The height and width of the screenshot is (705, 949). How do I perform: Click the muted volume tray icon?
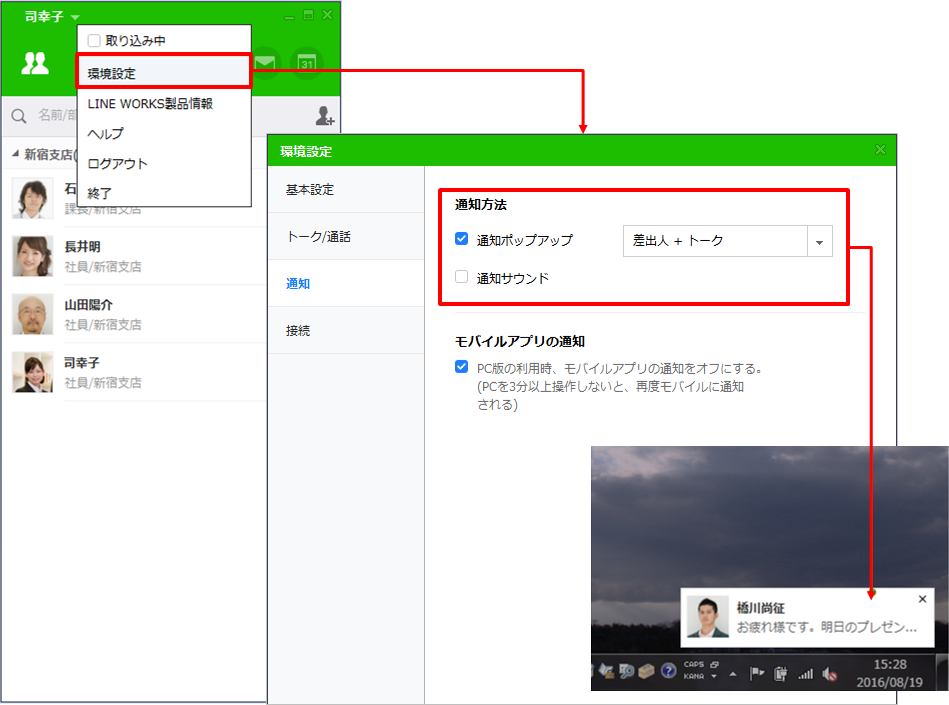(829, 673)
